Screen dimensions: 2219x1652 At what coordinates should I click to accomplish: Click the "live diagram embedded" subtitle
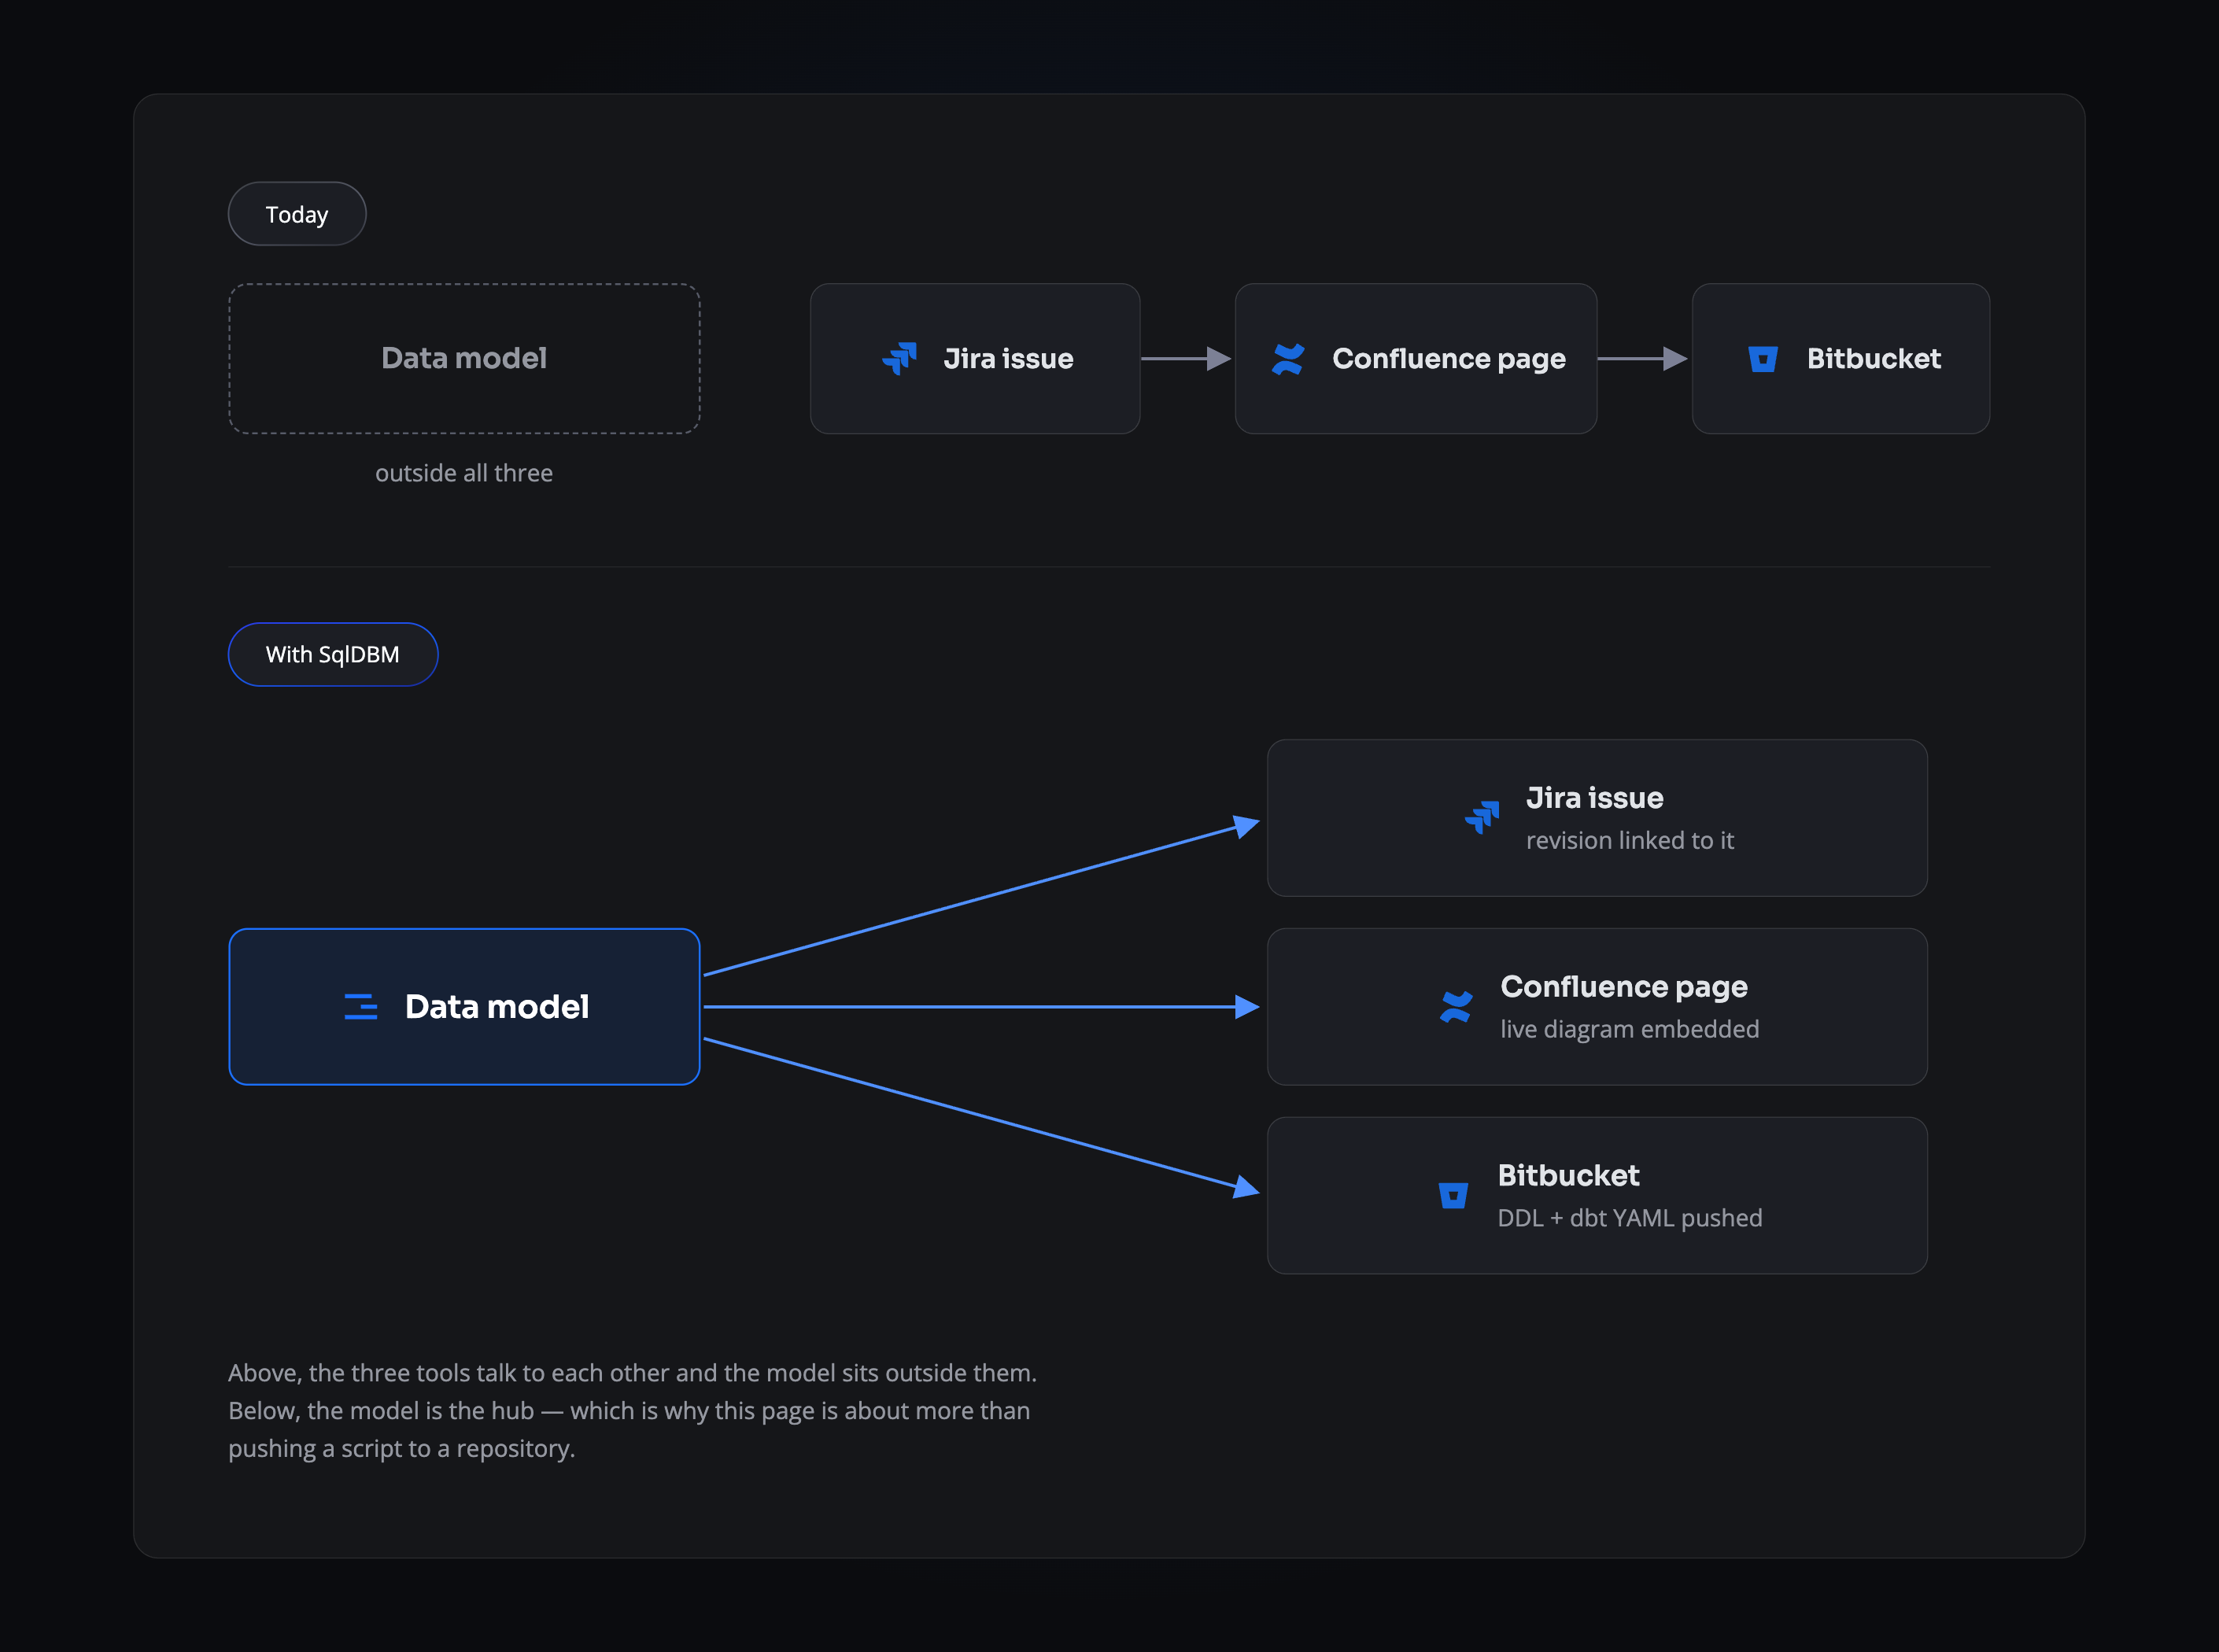pyautogui.click(x=1630, y=1029)
